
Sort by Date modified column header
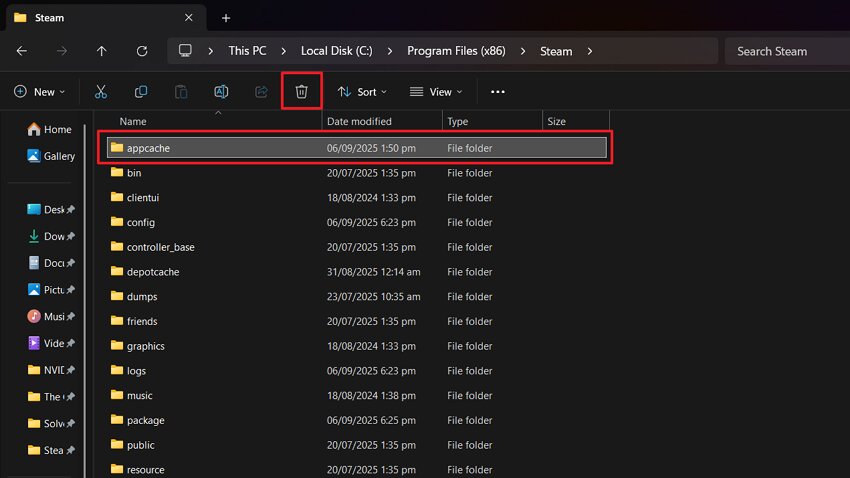pos(359,121)
